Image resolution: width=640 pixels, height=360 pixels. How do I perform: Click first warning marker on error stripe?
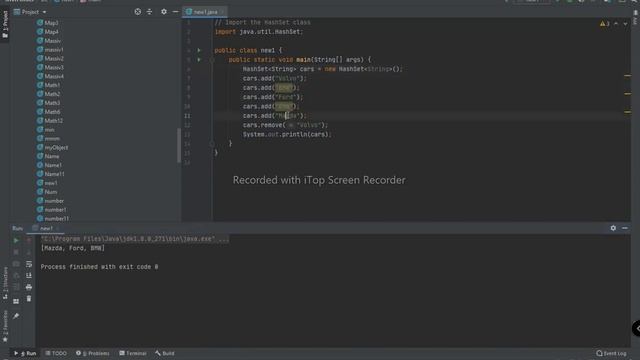(627, 76)
